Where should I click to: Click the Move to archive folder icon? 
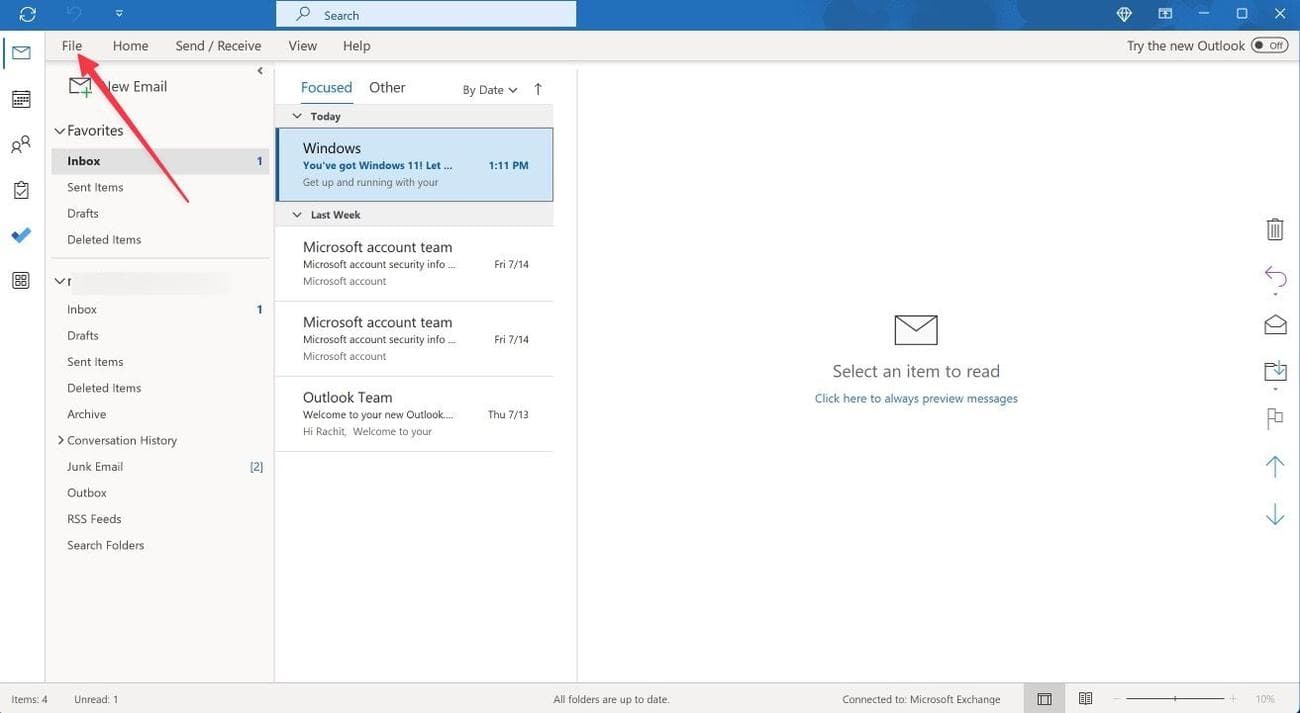(1275, 372)
